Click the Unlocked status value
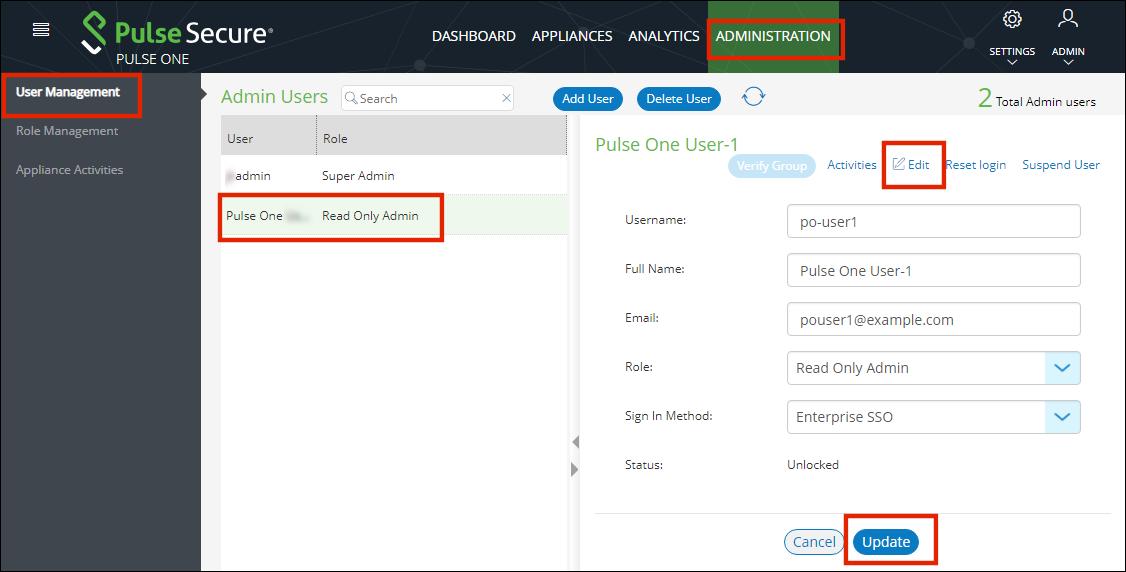This screenshot has width=1126, height=572. point(813,465)
